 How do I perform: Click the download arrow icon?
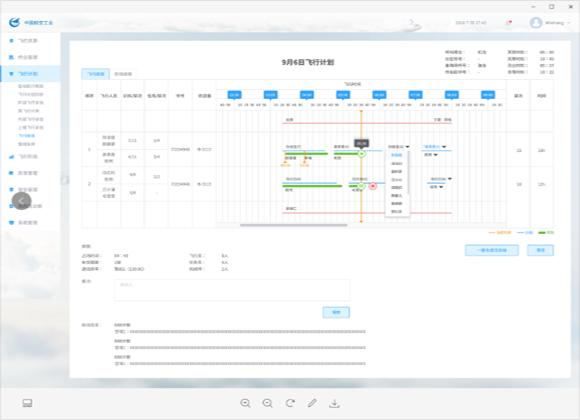(334, 403)
